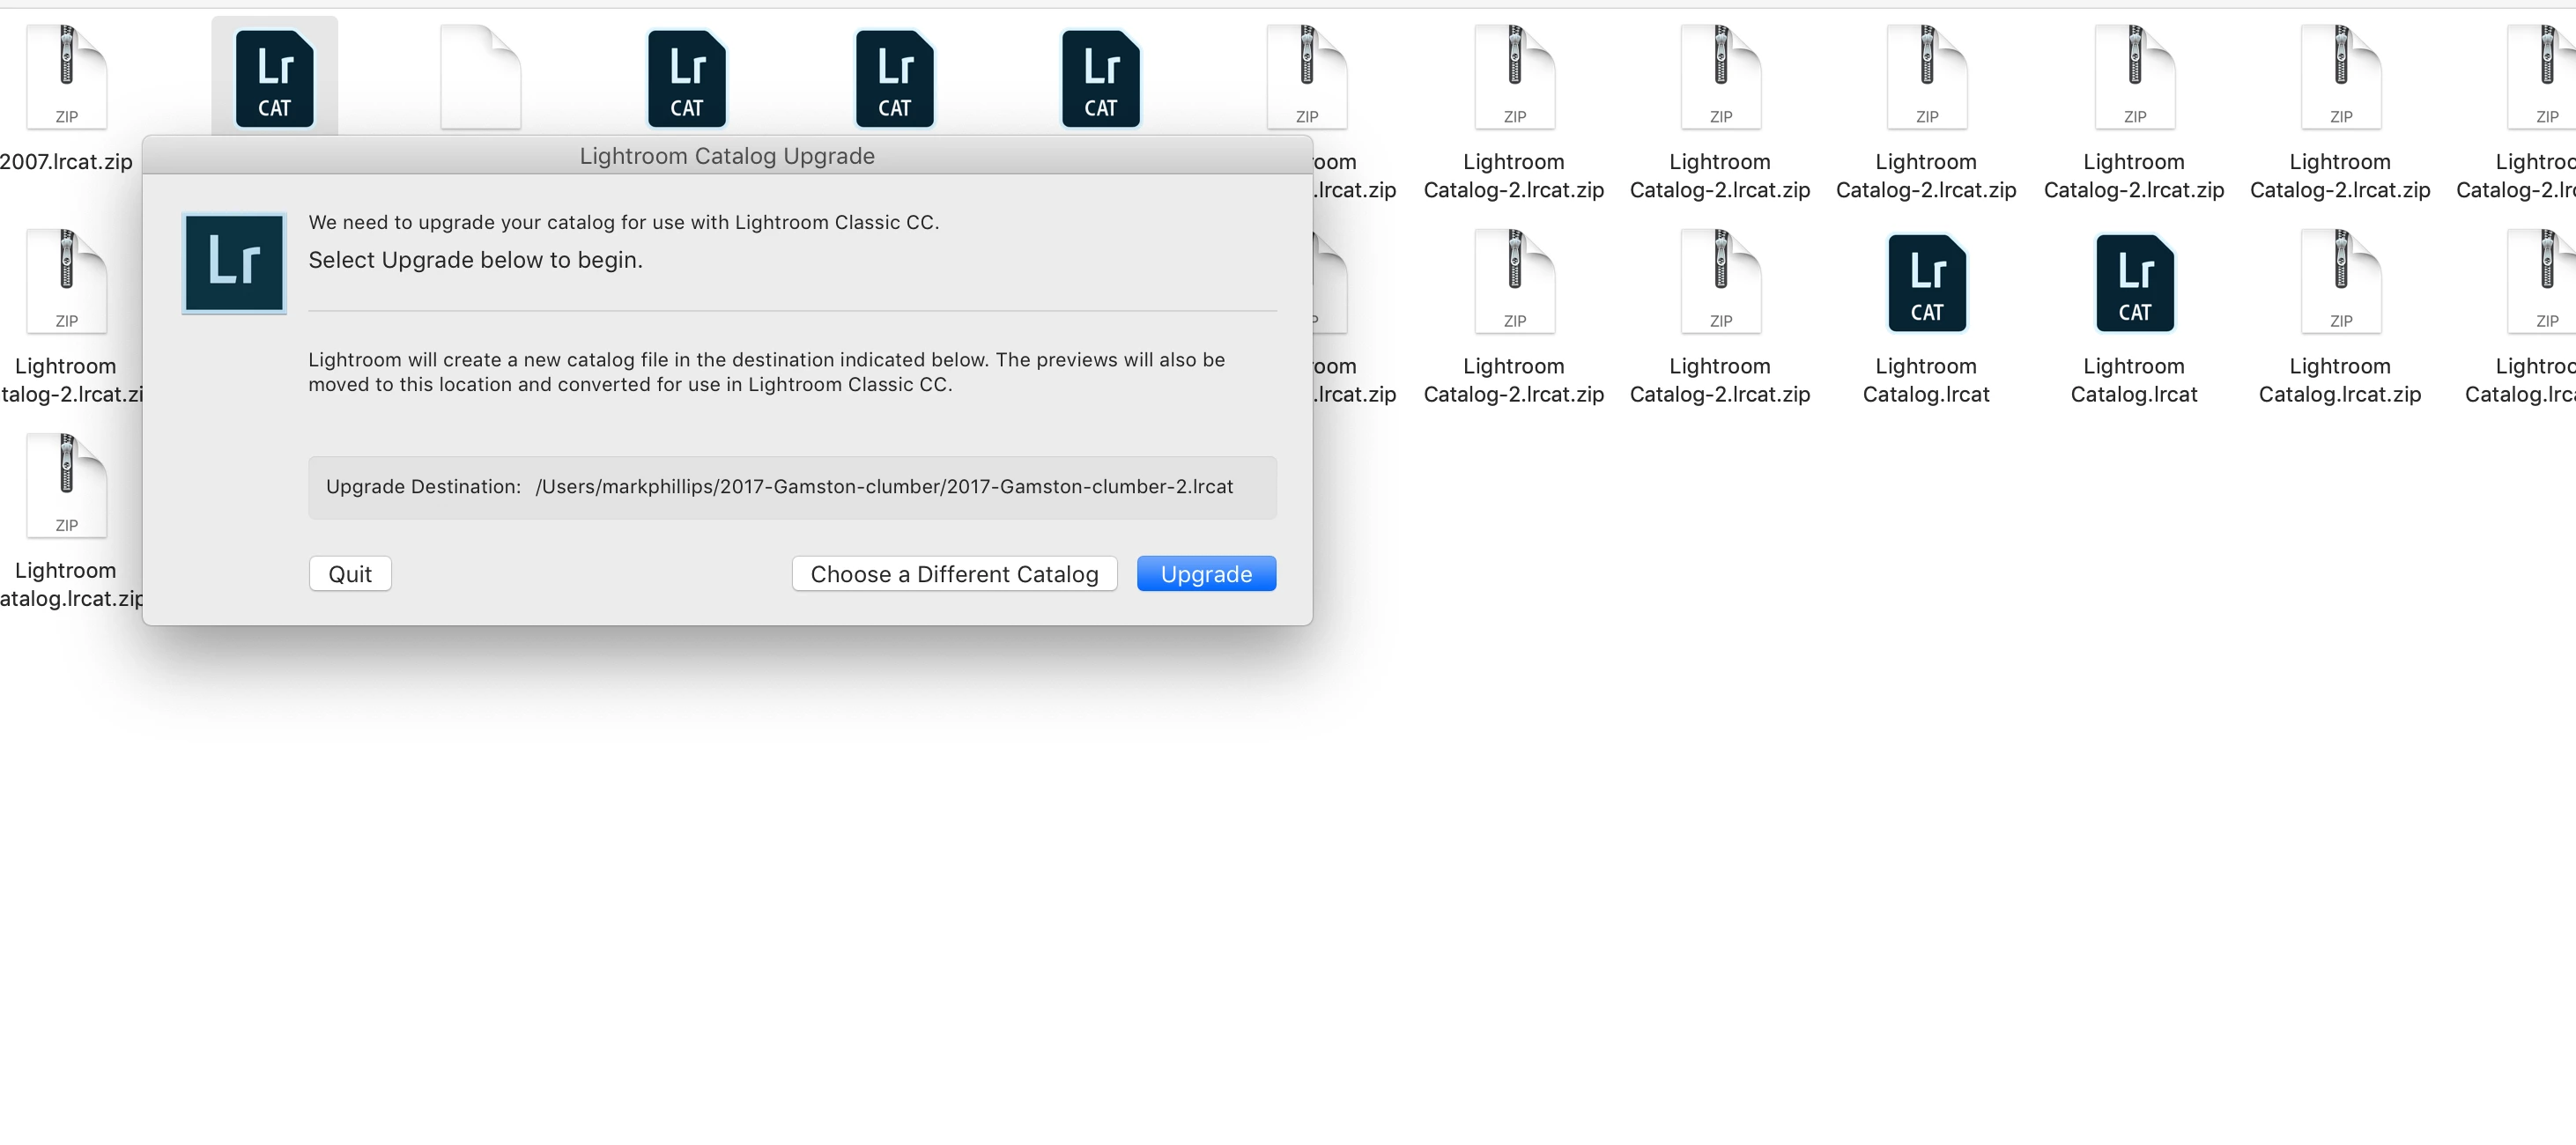
Task: Click the Lightroom Lr logo in dialog
Action: pos(234,263)
